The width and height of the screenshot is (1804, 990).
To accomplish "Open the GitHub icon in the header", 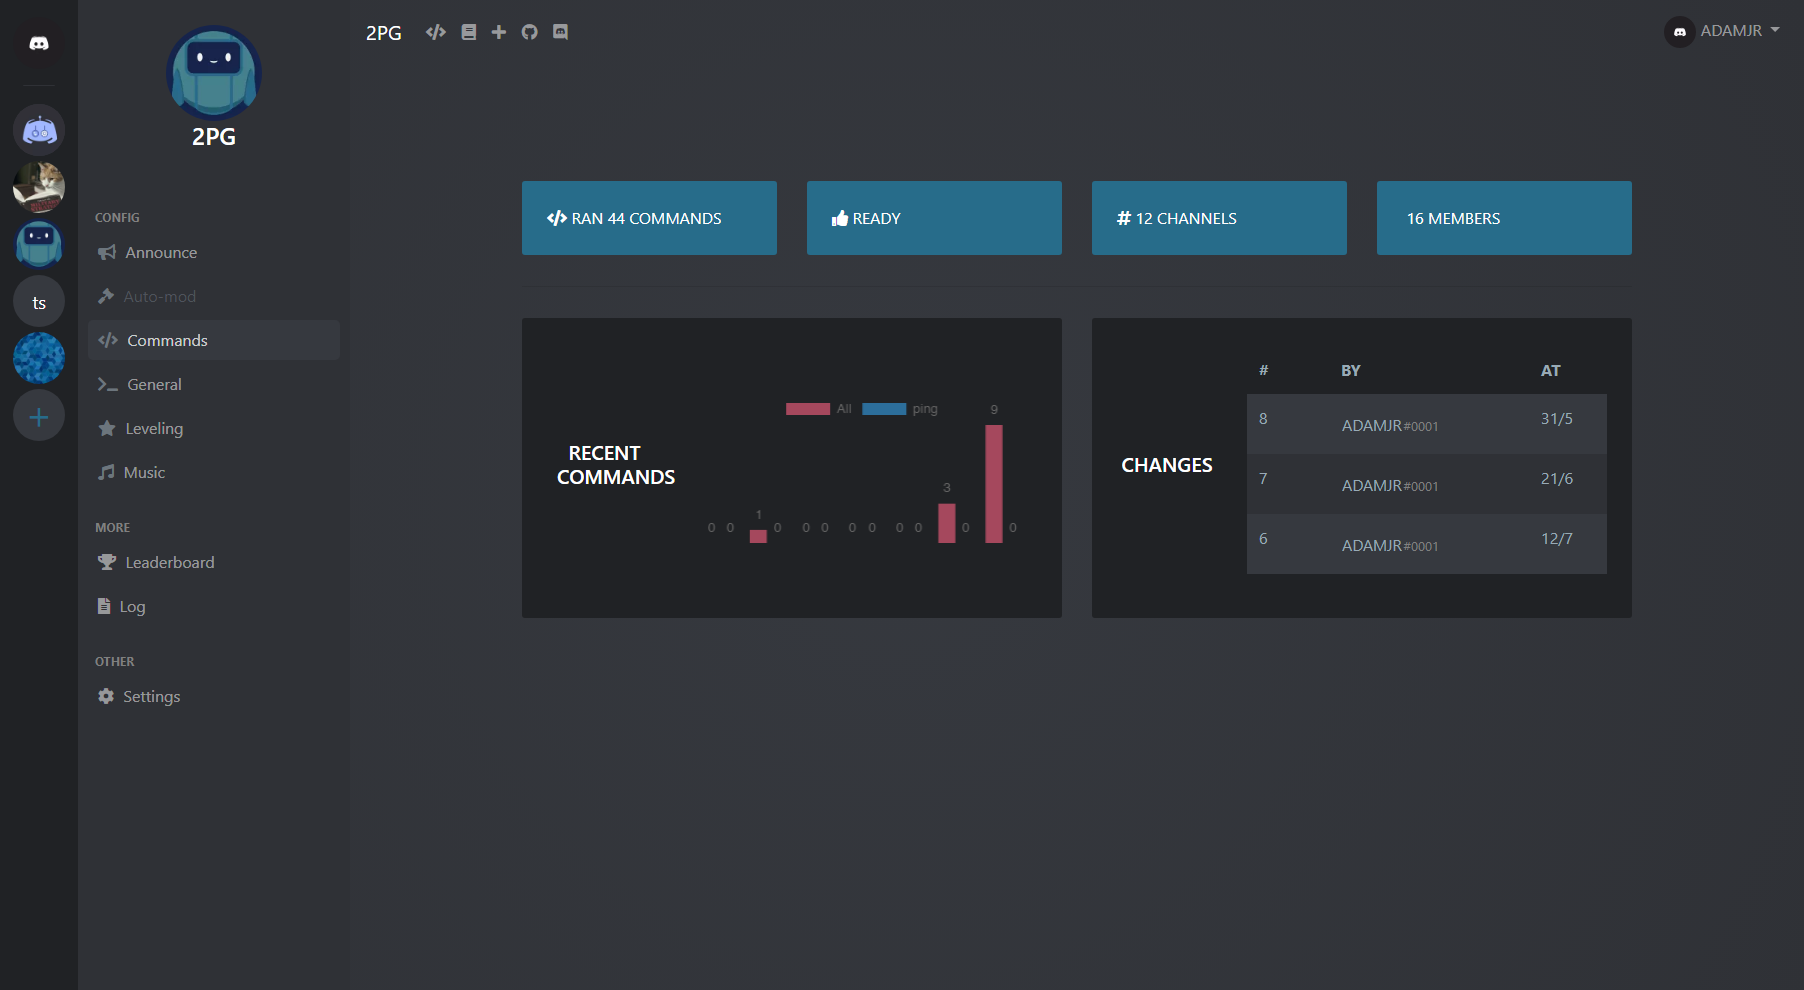I will click(529, 31).
